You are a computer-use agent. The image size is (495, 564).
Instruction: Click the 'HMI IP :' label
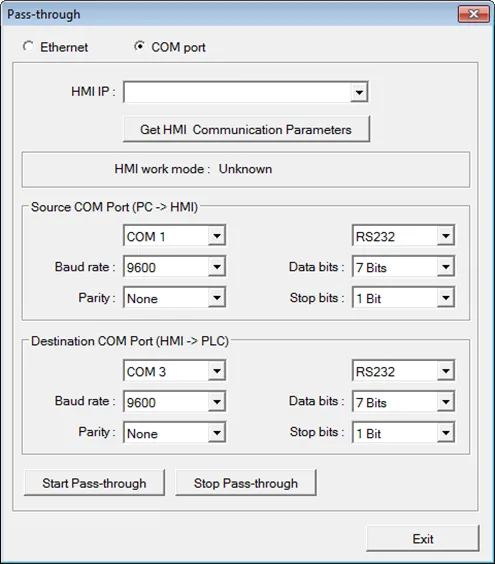pyautogui.click(x=93, y=91)
